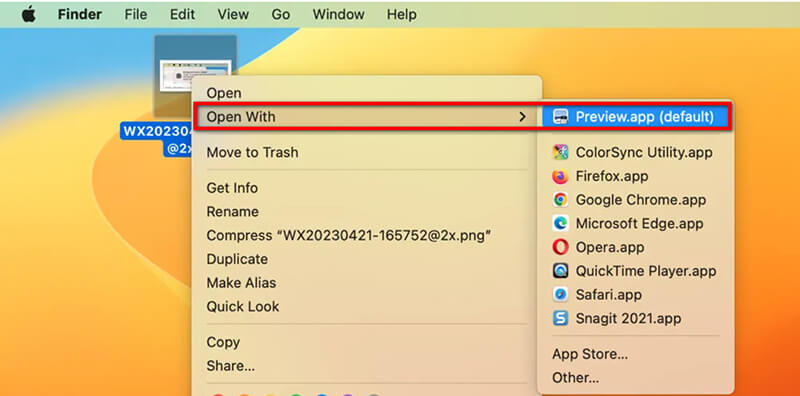Select Preview.app (default) in the submenu
This screenshot has height=396, width=800.
636,117
